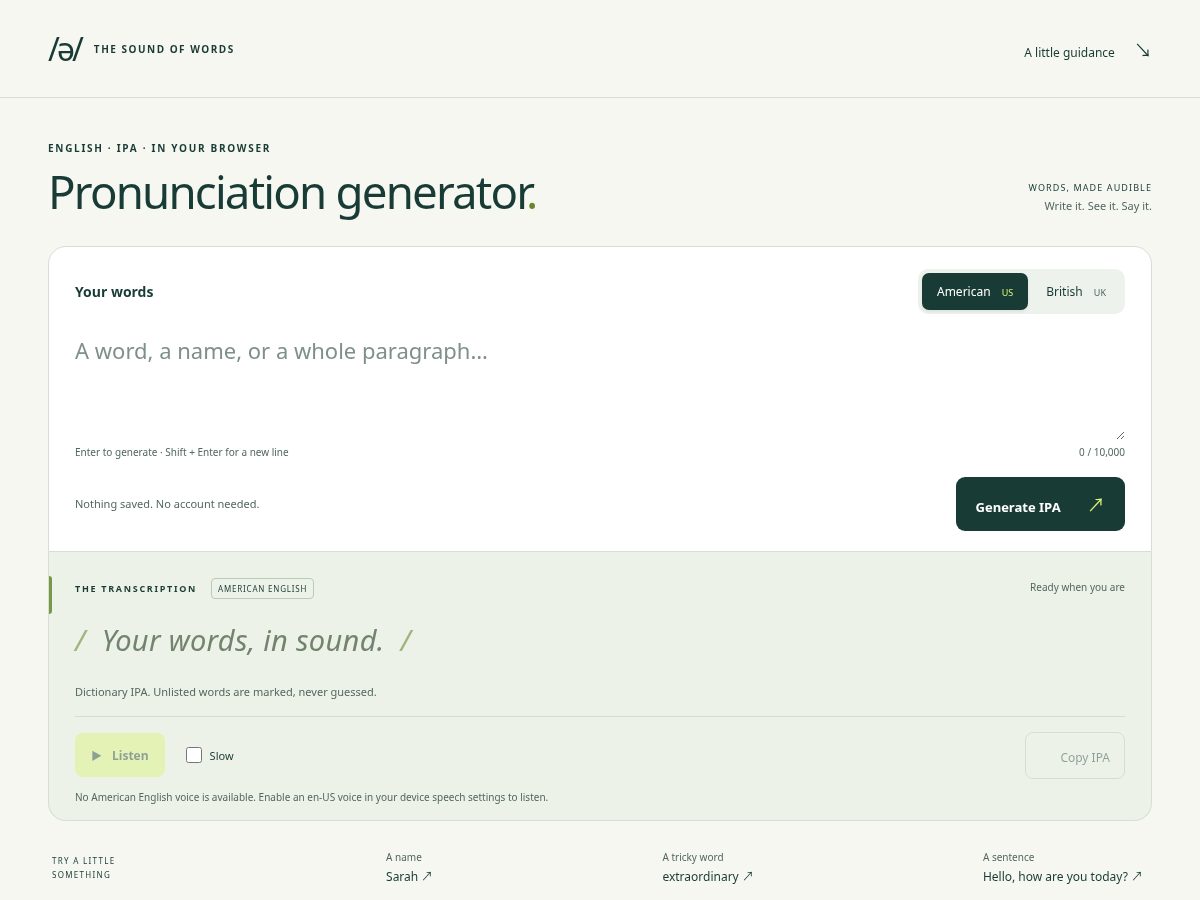Click the Enter to generate hint text
Screen dimensions: 1200x900
click(181, 452)
